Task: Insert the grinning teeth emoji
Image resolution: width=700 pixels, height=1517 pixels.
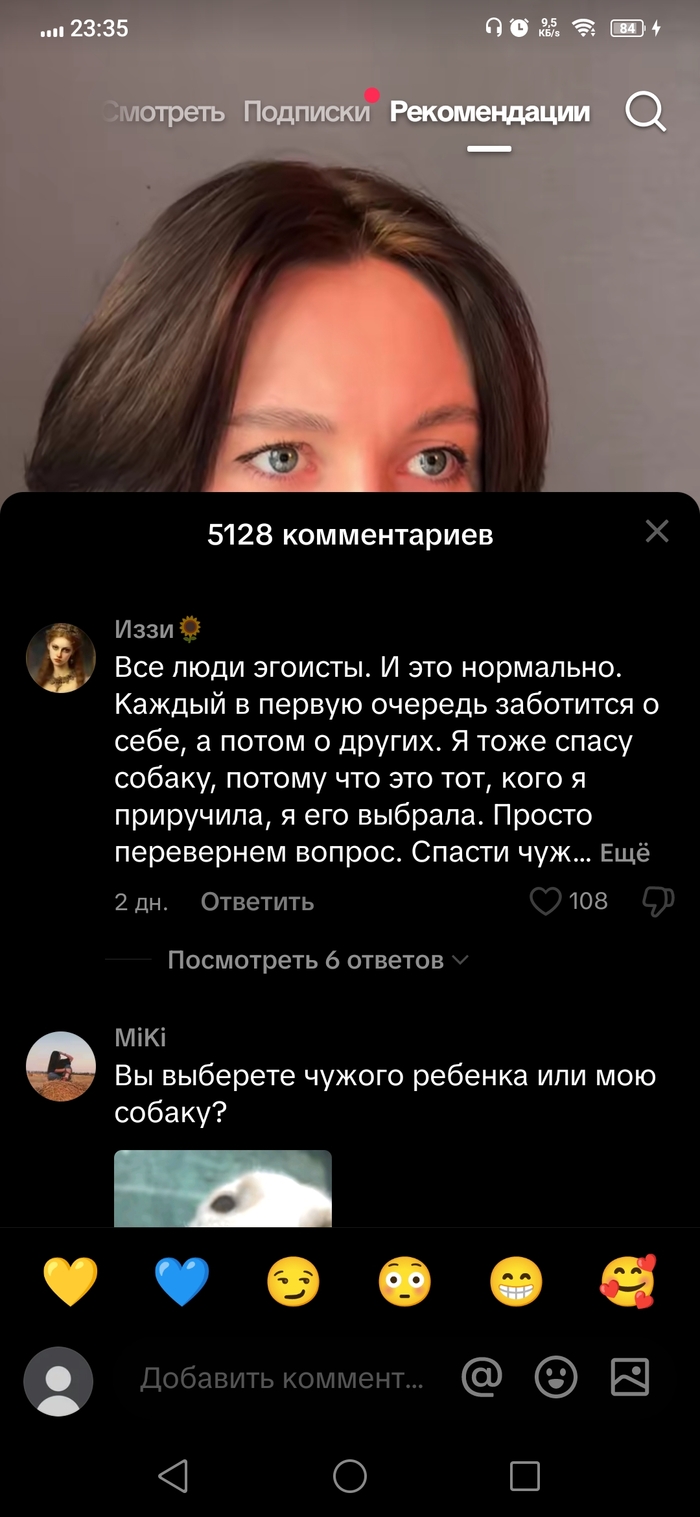Action: tap(516, 1282)
